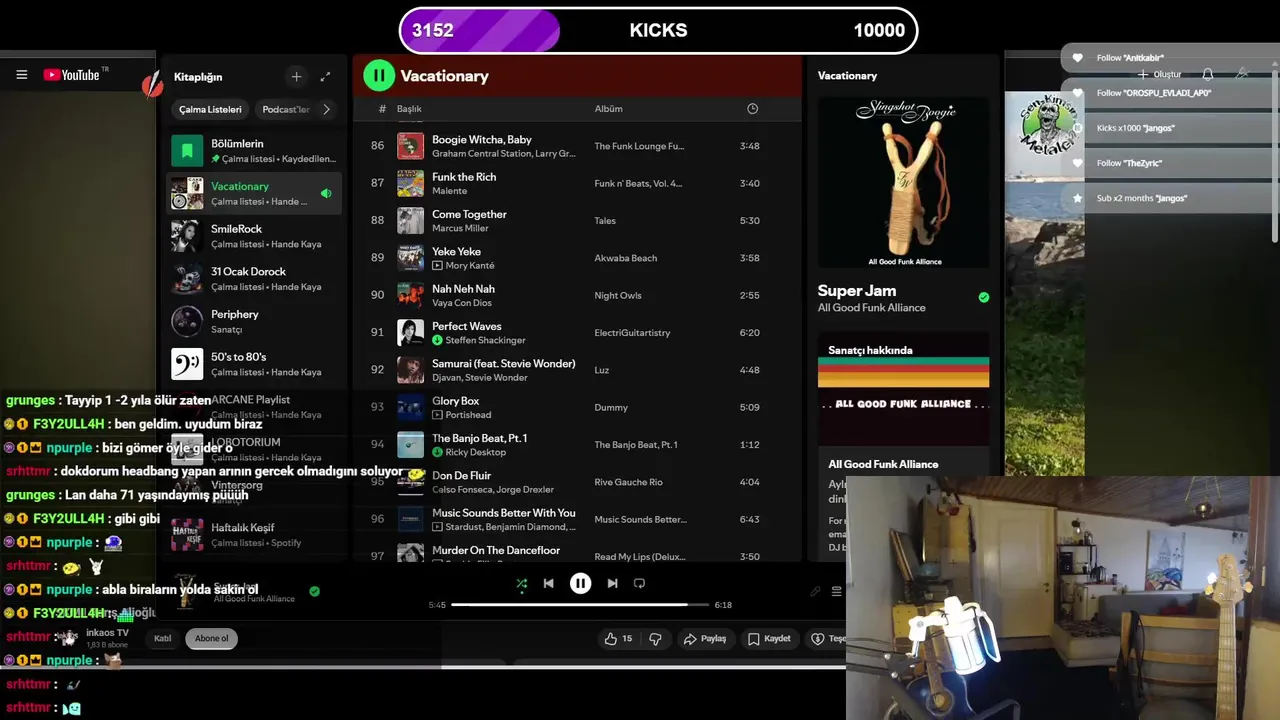The width and height of the screenshot is (1280, 720).
Task: Click the pause button in the bottom player bar
Action: click(580, 583)
